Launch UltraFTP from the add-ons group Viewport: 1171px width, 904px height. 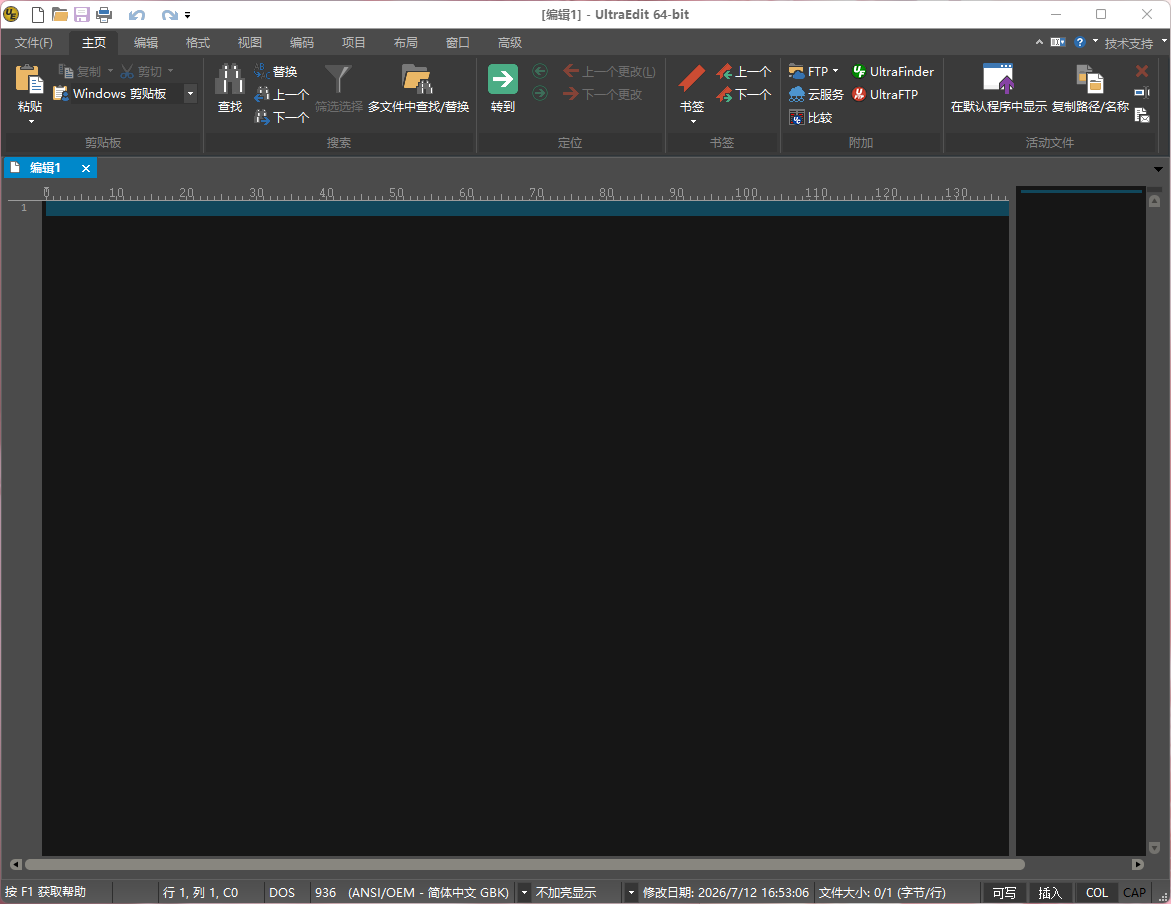point(885,94)
